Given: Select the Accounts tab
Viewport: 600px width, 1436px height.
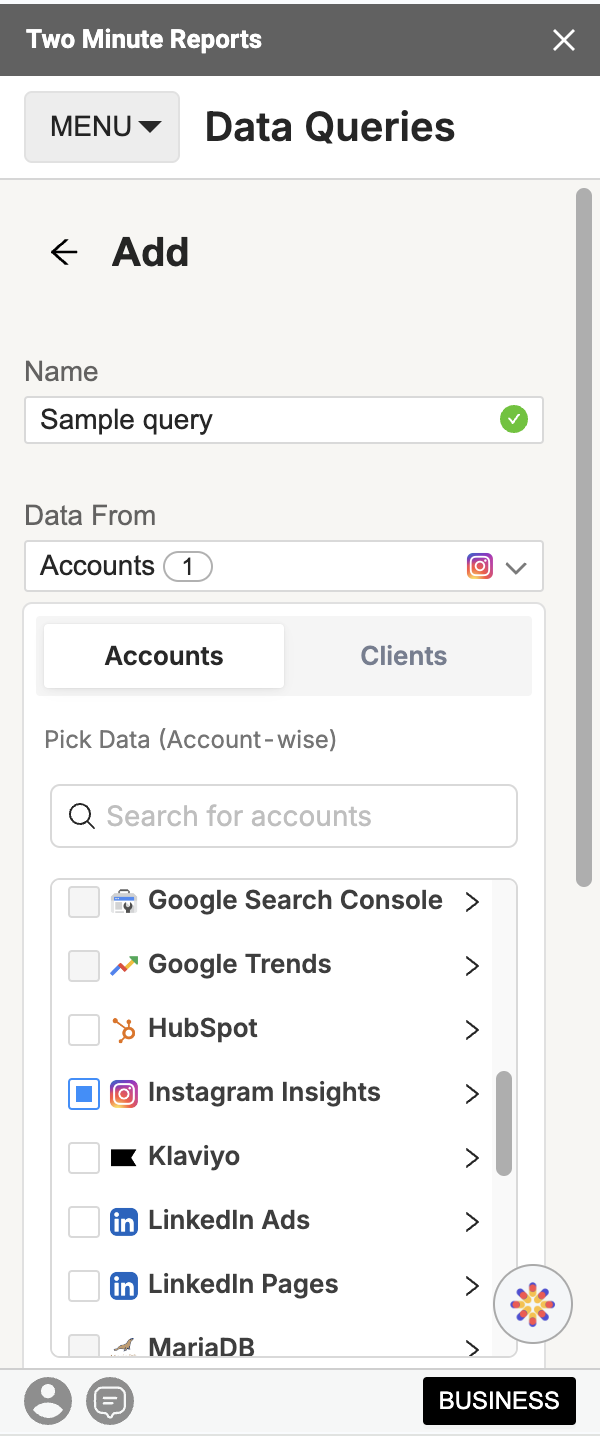Looking at the screenshot, I should pos(163,655).
